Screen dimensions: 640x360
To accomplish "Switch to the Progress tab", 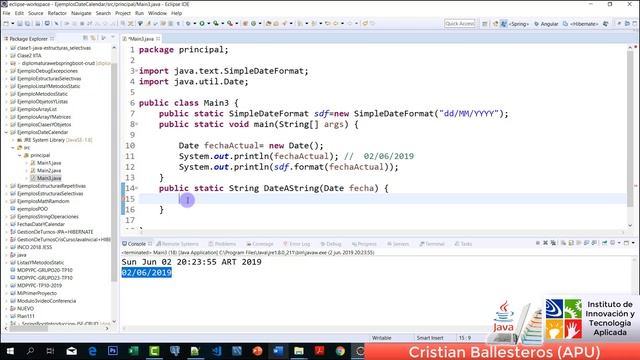I will 364,244.
